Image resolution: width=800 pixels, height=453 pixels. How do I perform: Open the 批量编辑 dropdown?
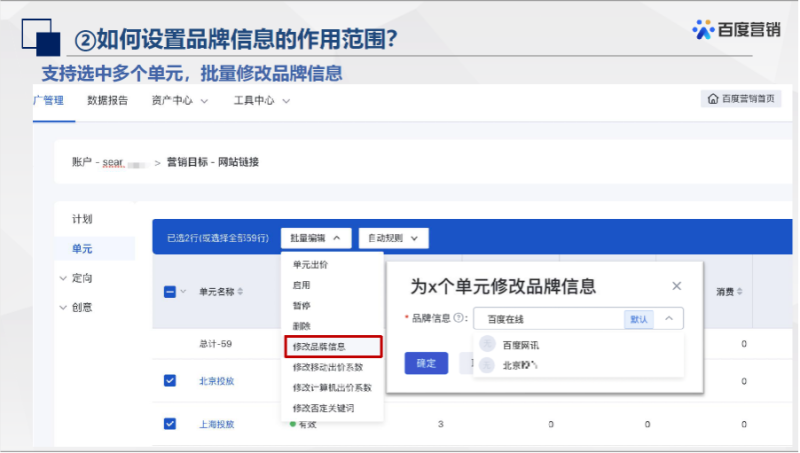(316, 238)
